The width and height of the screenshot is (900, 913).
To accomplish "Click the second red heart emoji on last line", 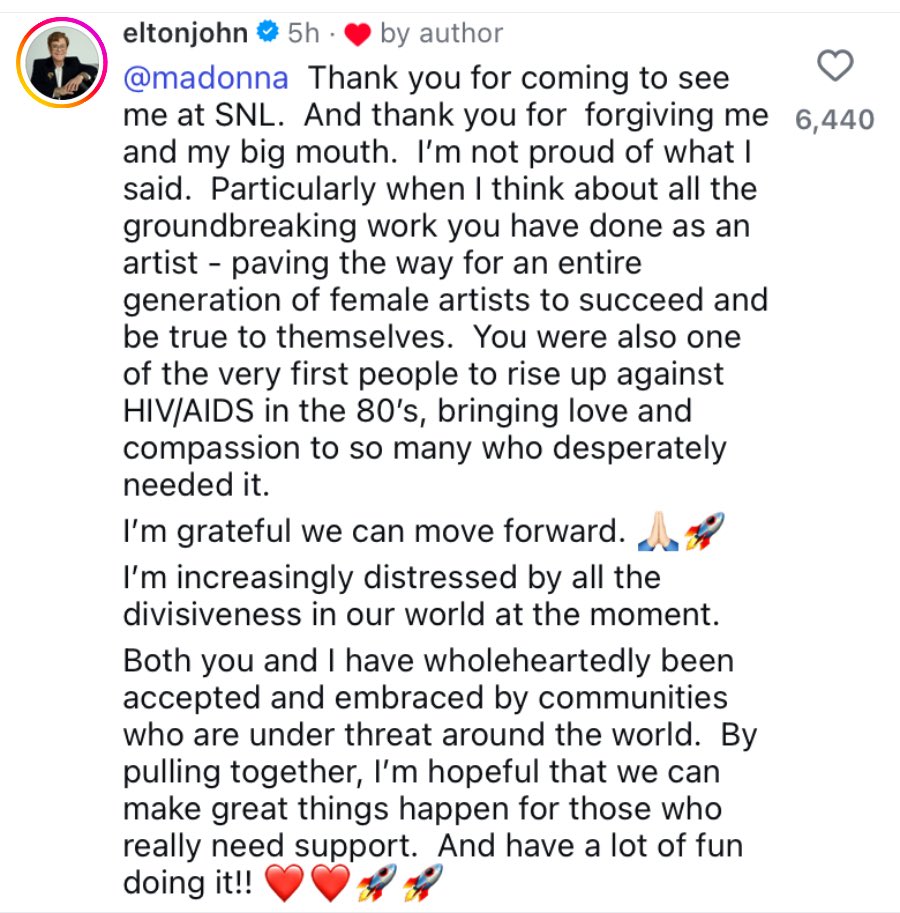I will [x=331, y=882].
